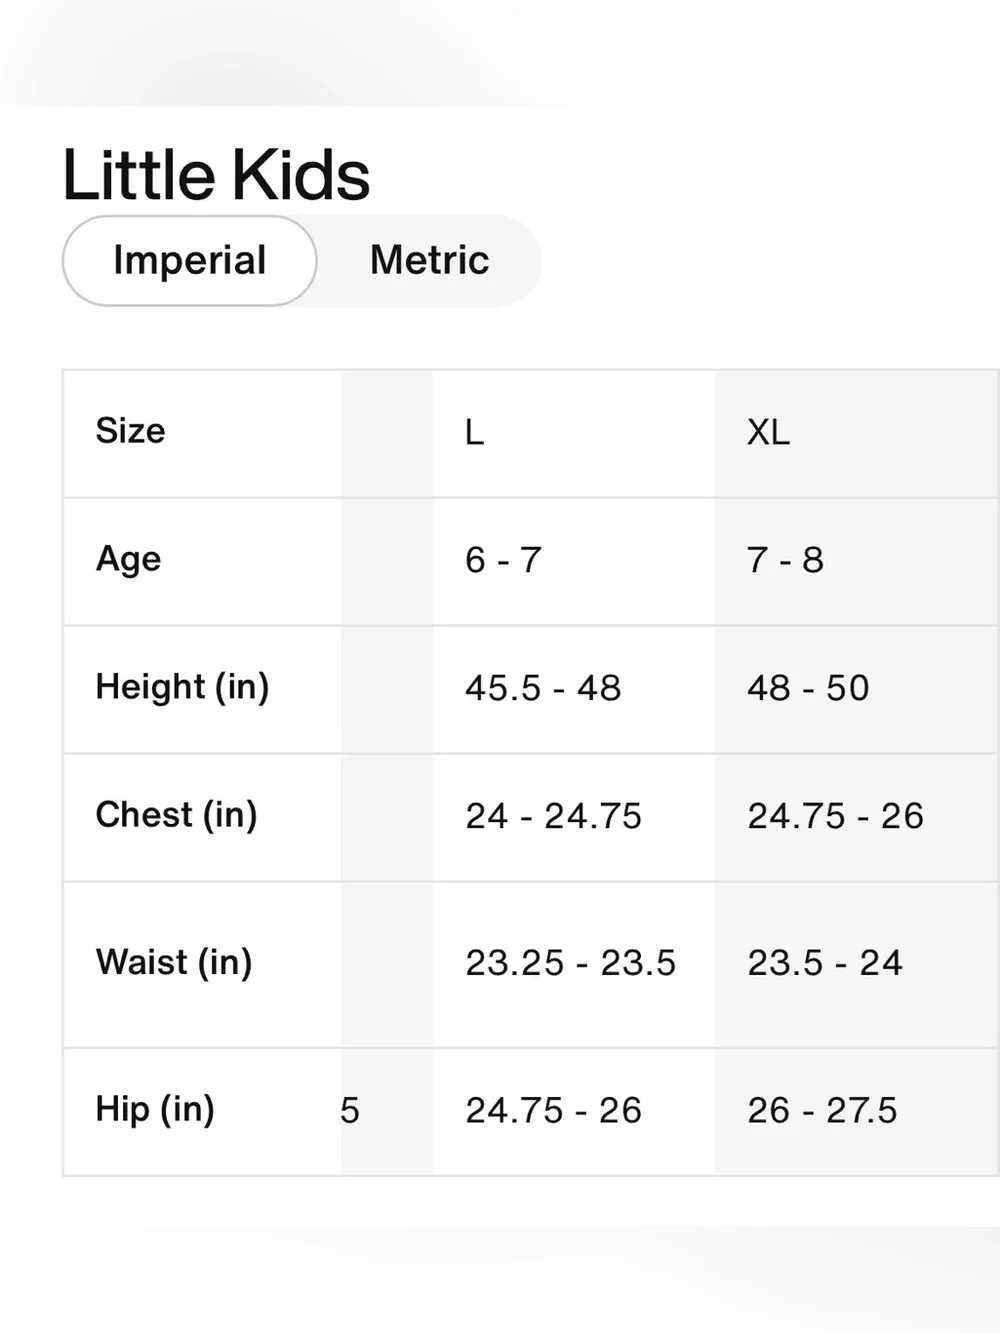The height and width of the screenshot is (1333, 1000).
Task: Switch to Metric units toggle
Action: tap(429, 261)
